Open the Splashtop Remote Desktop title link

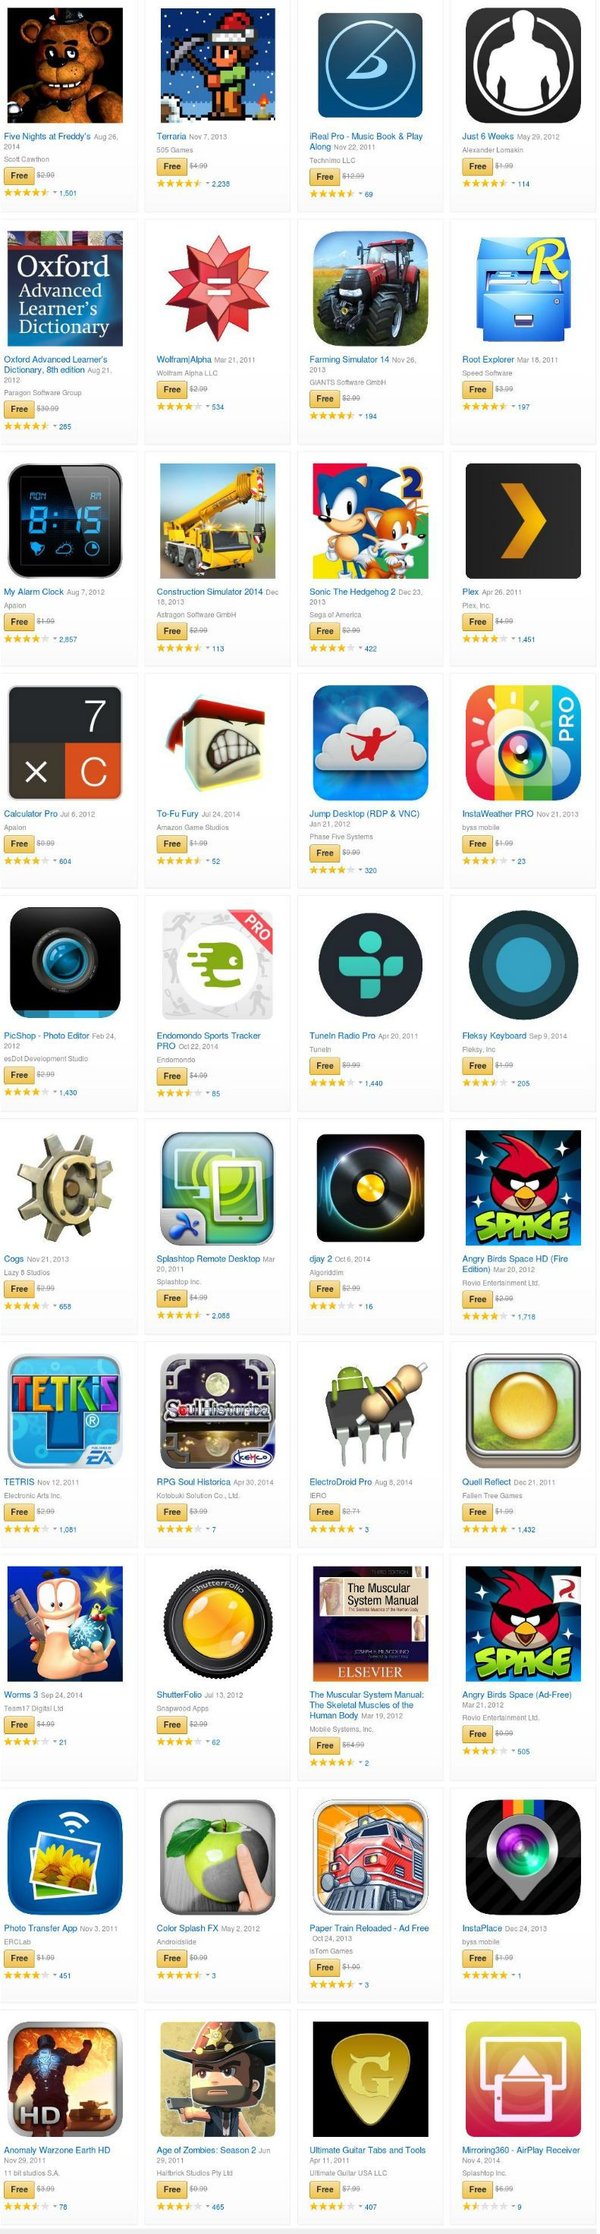coord(208,1259)
